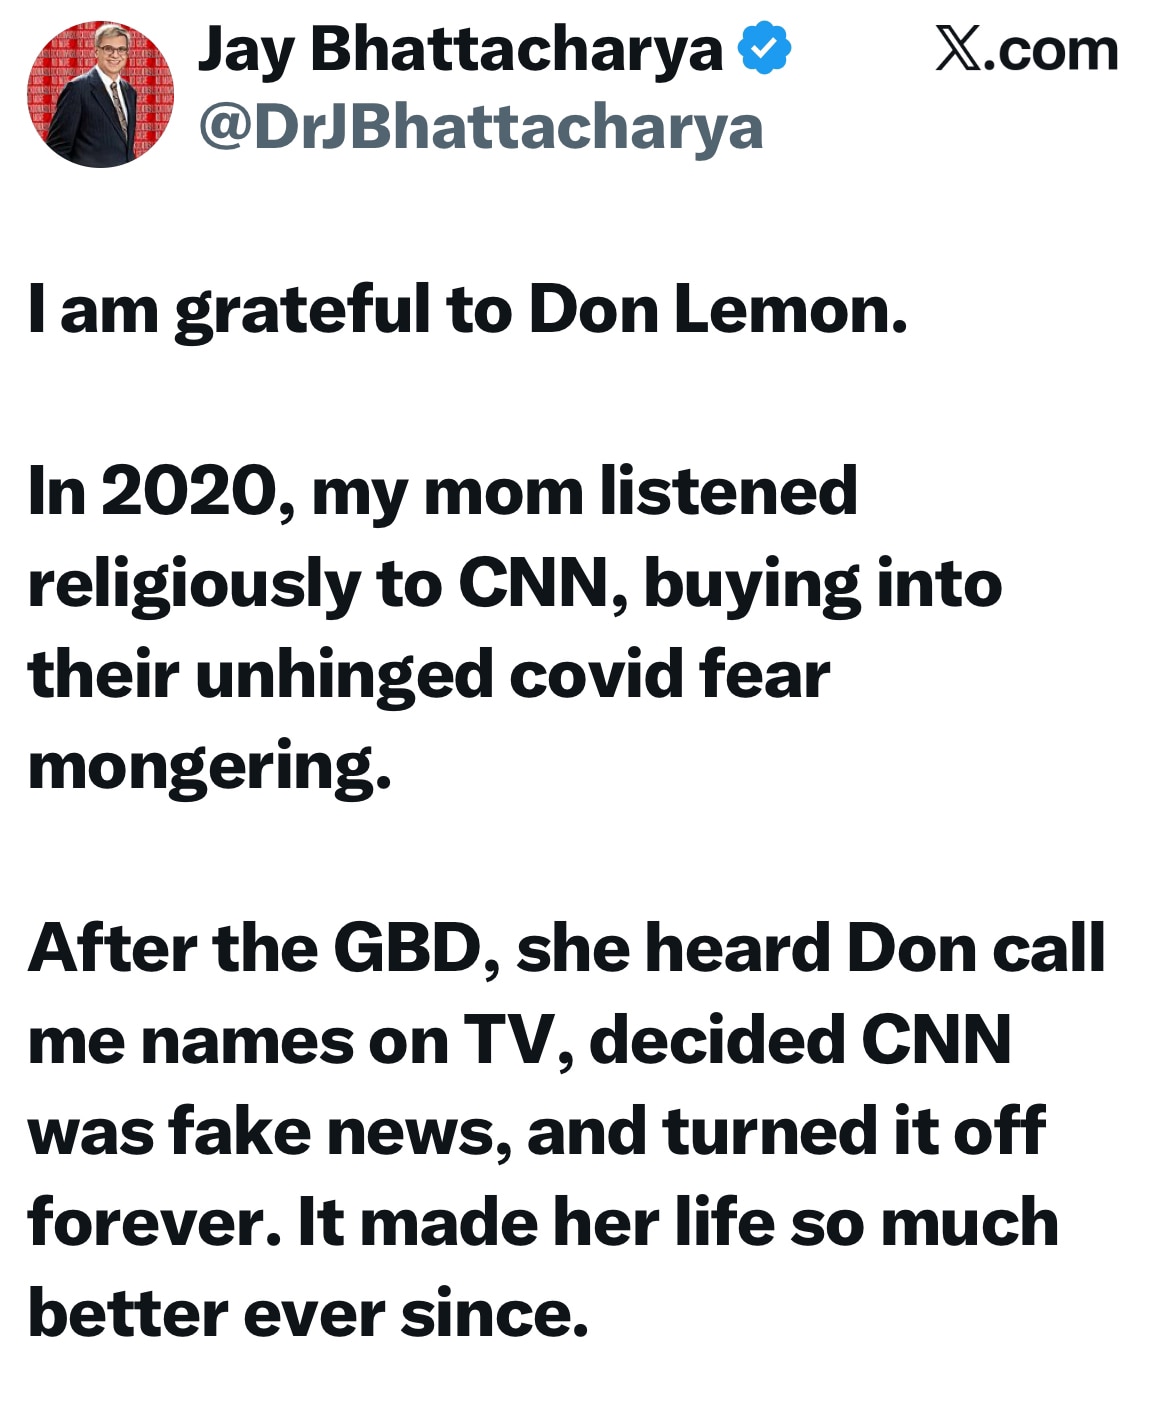Viewport: 1170px width, 1424px height.
Task: Click the word "unhinged" in the tweet
Action: click(344, 674)
